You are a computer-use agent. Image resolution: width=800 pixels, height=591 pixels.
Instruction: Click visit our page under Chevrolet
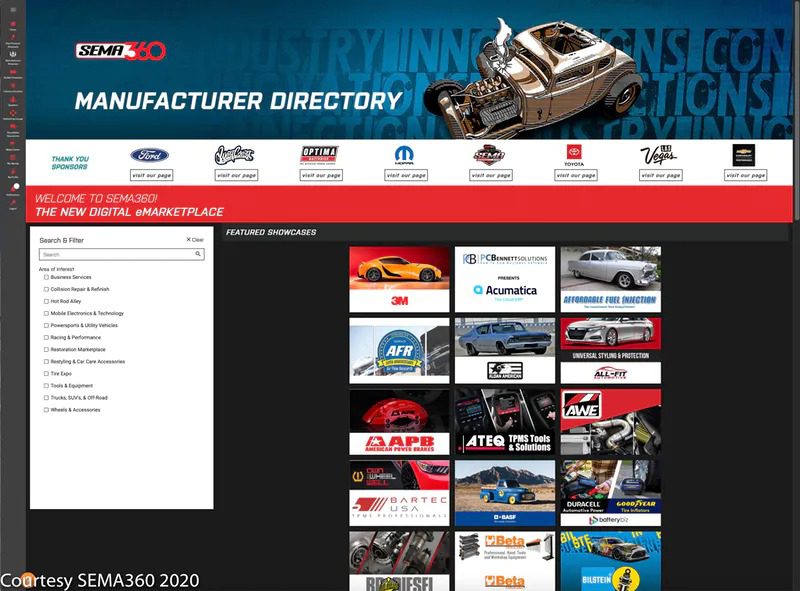click(x=745, y=175)
